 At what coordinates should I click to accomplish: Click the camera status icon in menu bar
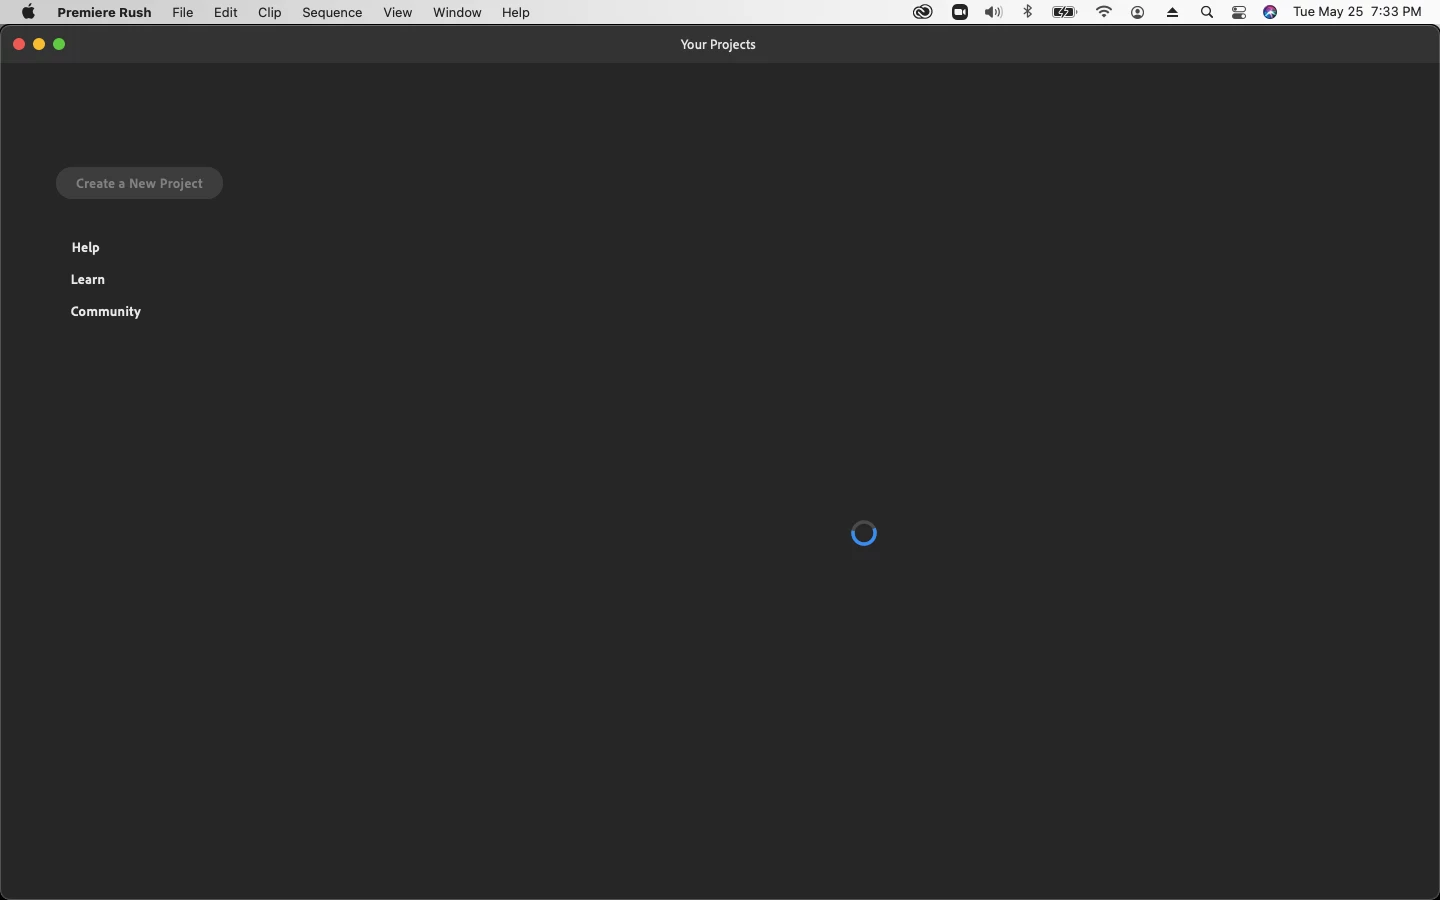(960, 12)
